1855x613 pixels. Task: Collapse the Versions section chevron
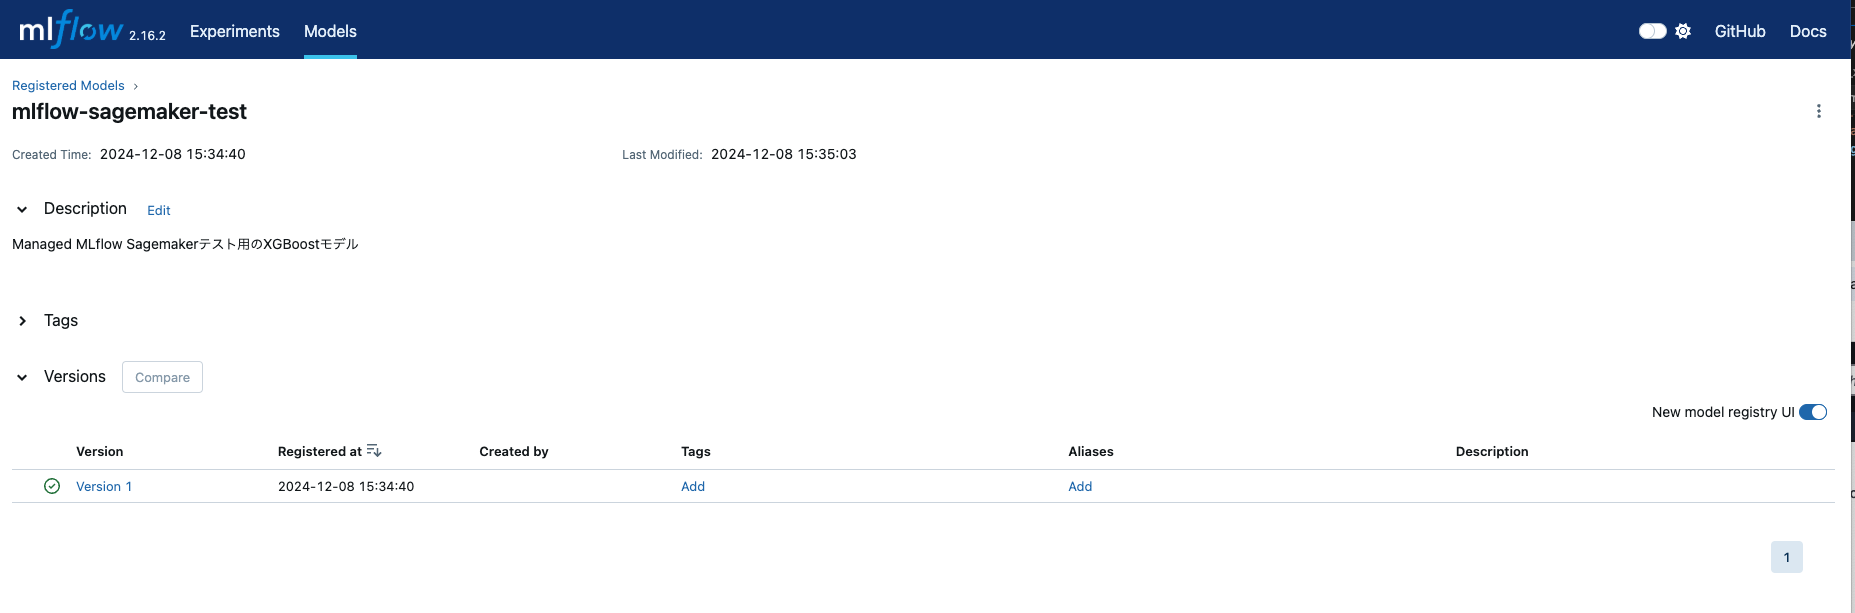pyautogui.click(x=22, y=377)
